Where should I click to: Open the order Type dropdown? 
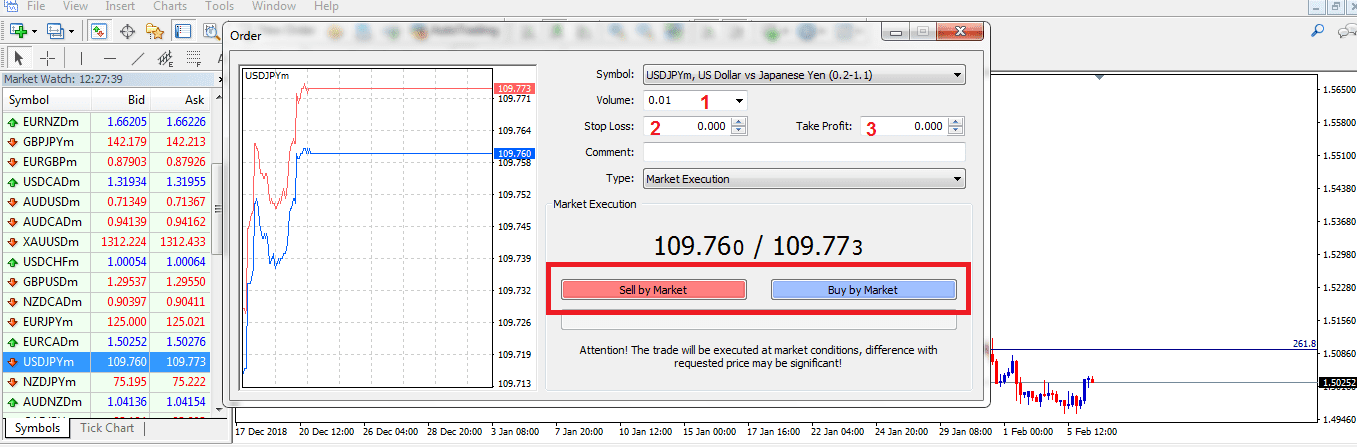[x=958, y=179]
